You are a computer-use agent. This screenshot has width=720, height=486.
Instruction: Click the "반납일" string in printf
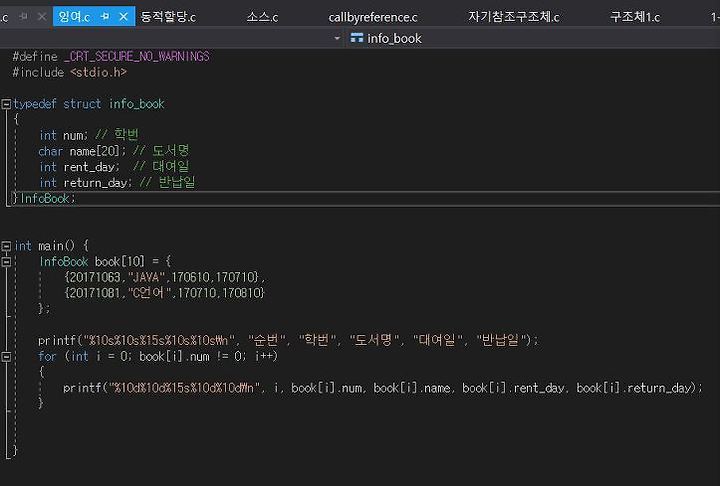tap(501, 340)
